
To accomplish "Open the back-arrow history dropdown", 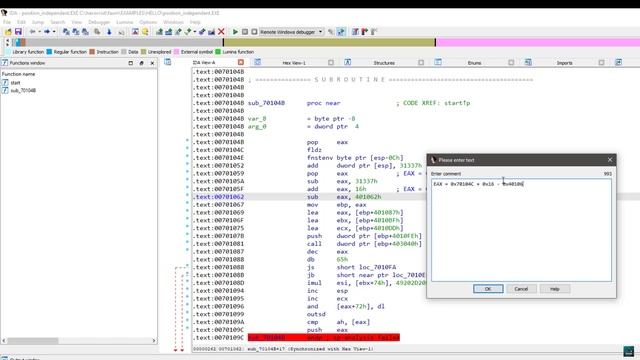I will click(x=39, y=32).
